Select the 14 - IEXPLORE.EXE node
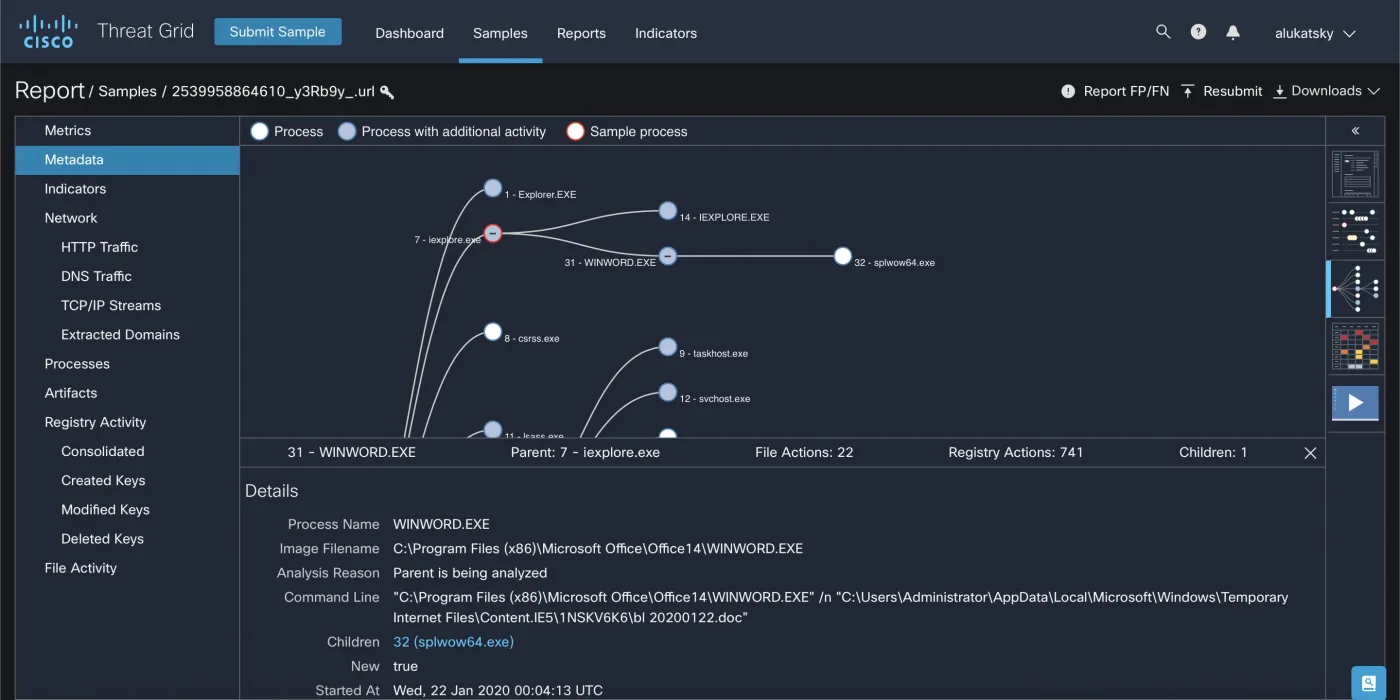 (668, 210)
